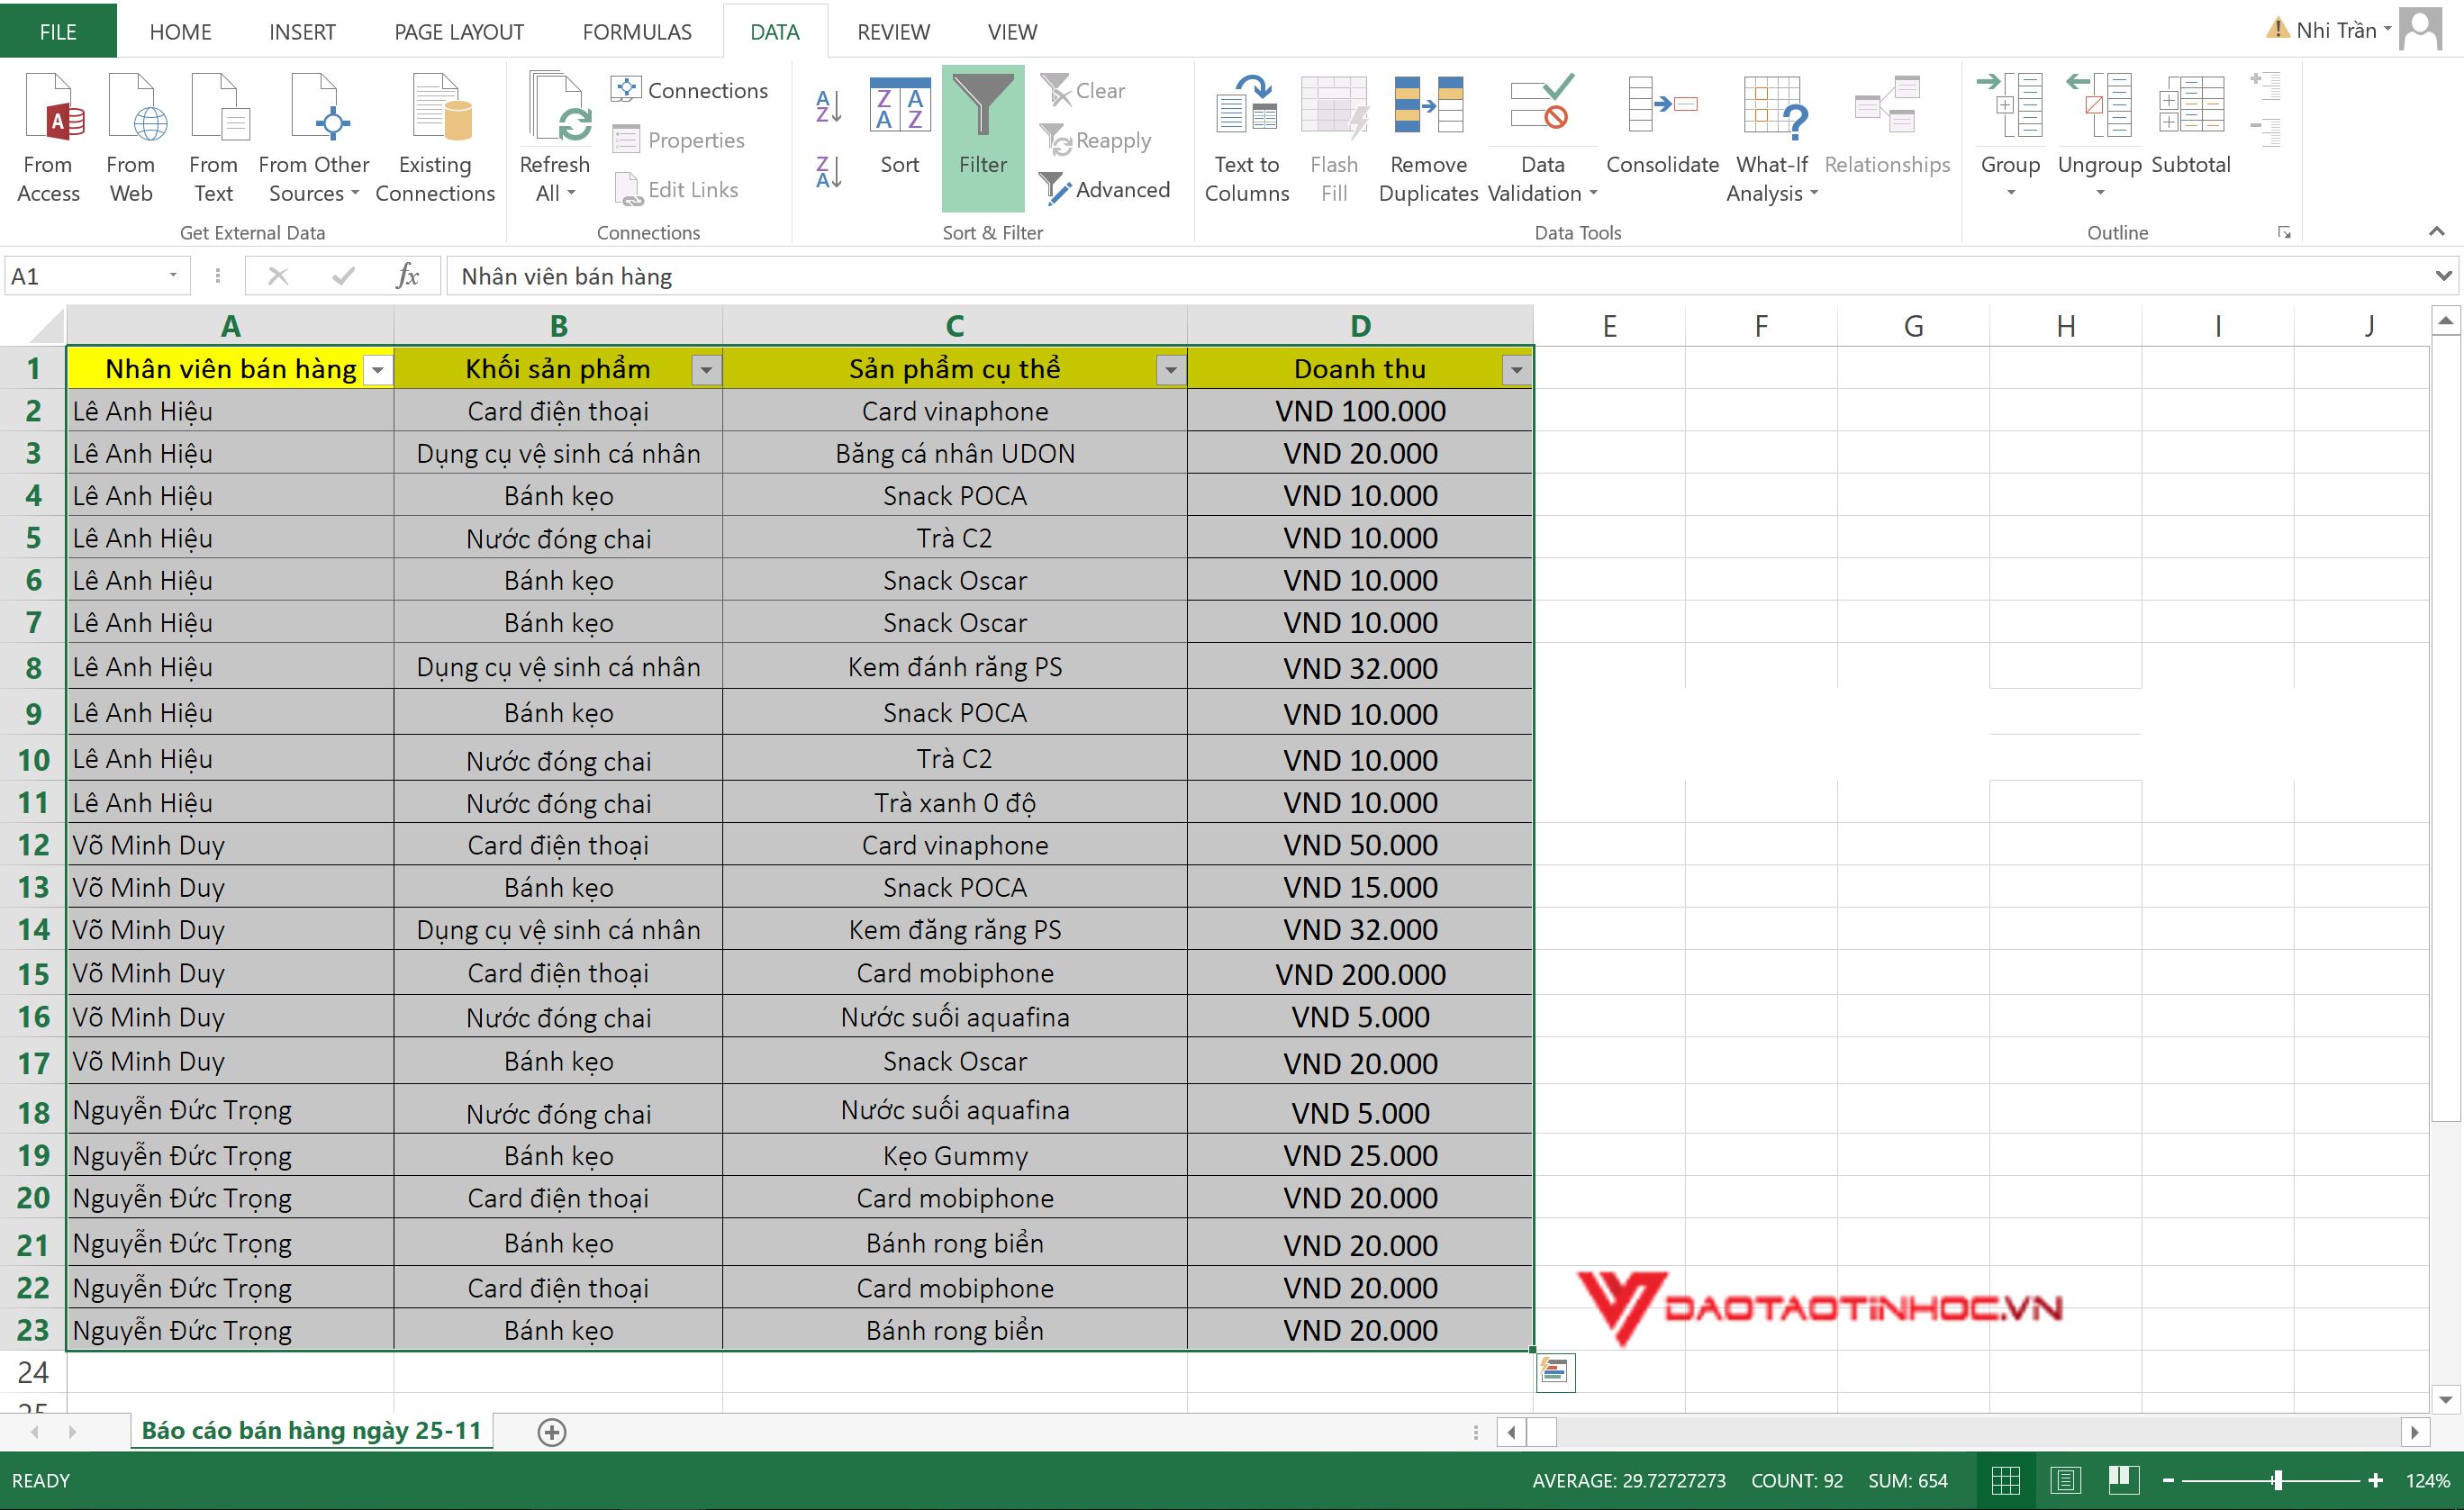The width and height of the screenshot is (2464, 1510).
Task: Zoom in with plus button
Action: 2375,1480
